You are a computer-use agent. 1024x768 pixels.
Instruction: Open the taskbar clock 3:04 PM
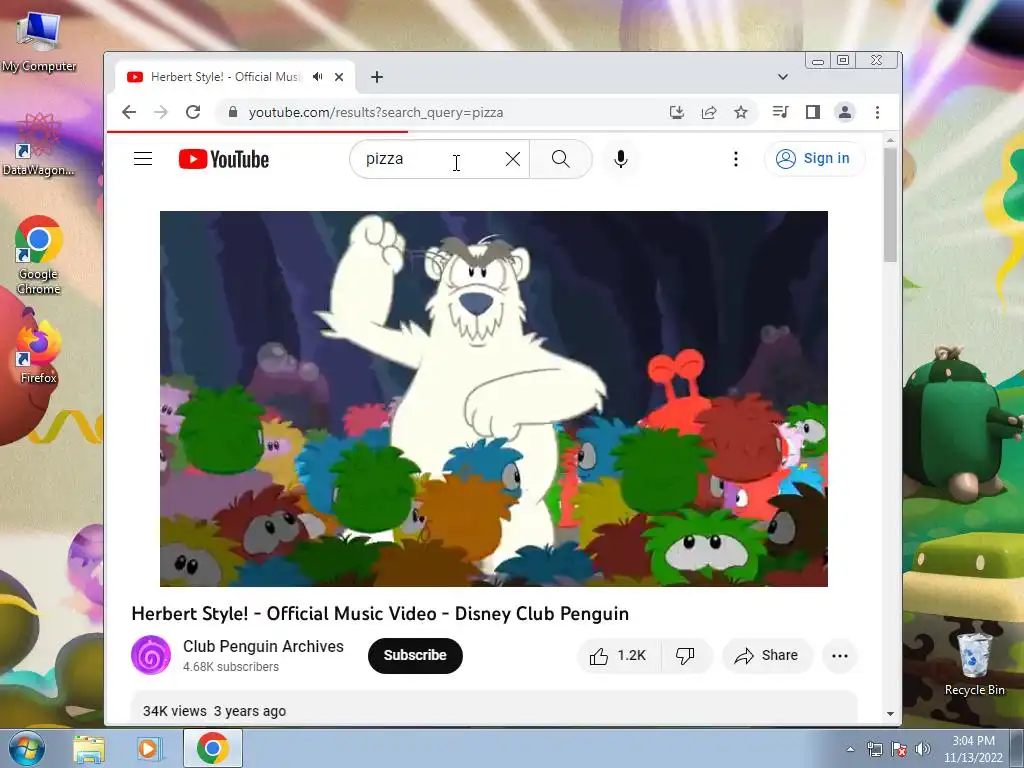[x=973, y=749]
